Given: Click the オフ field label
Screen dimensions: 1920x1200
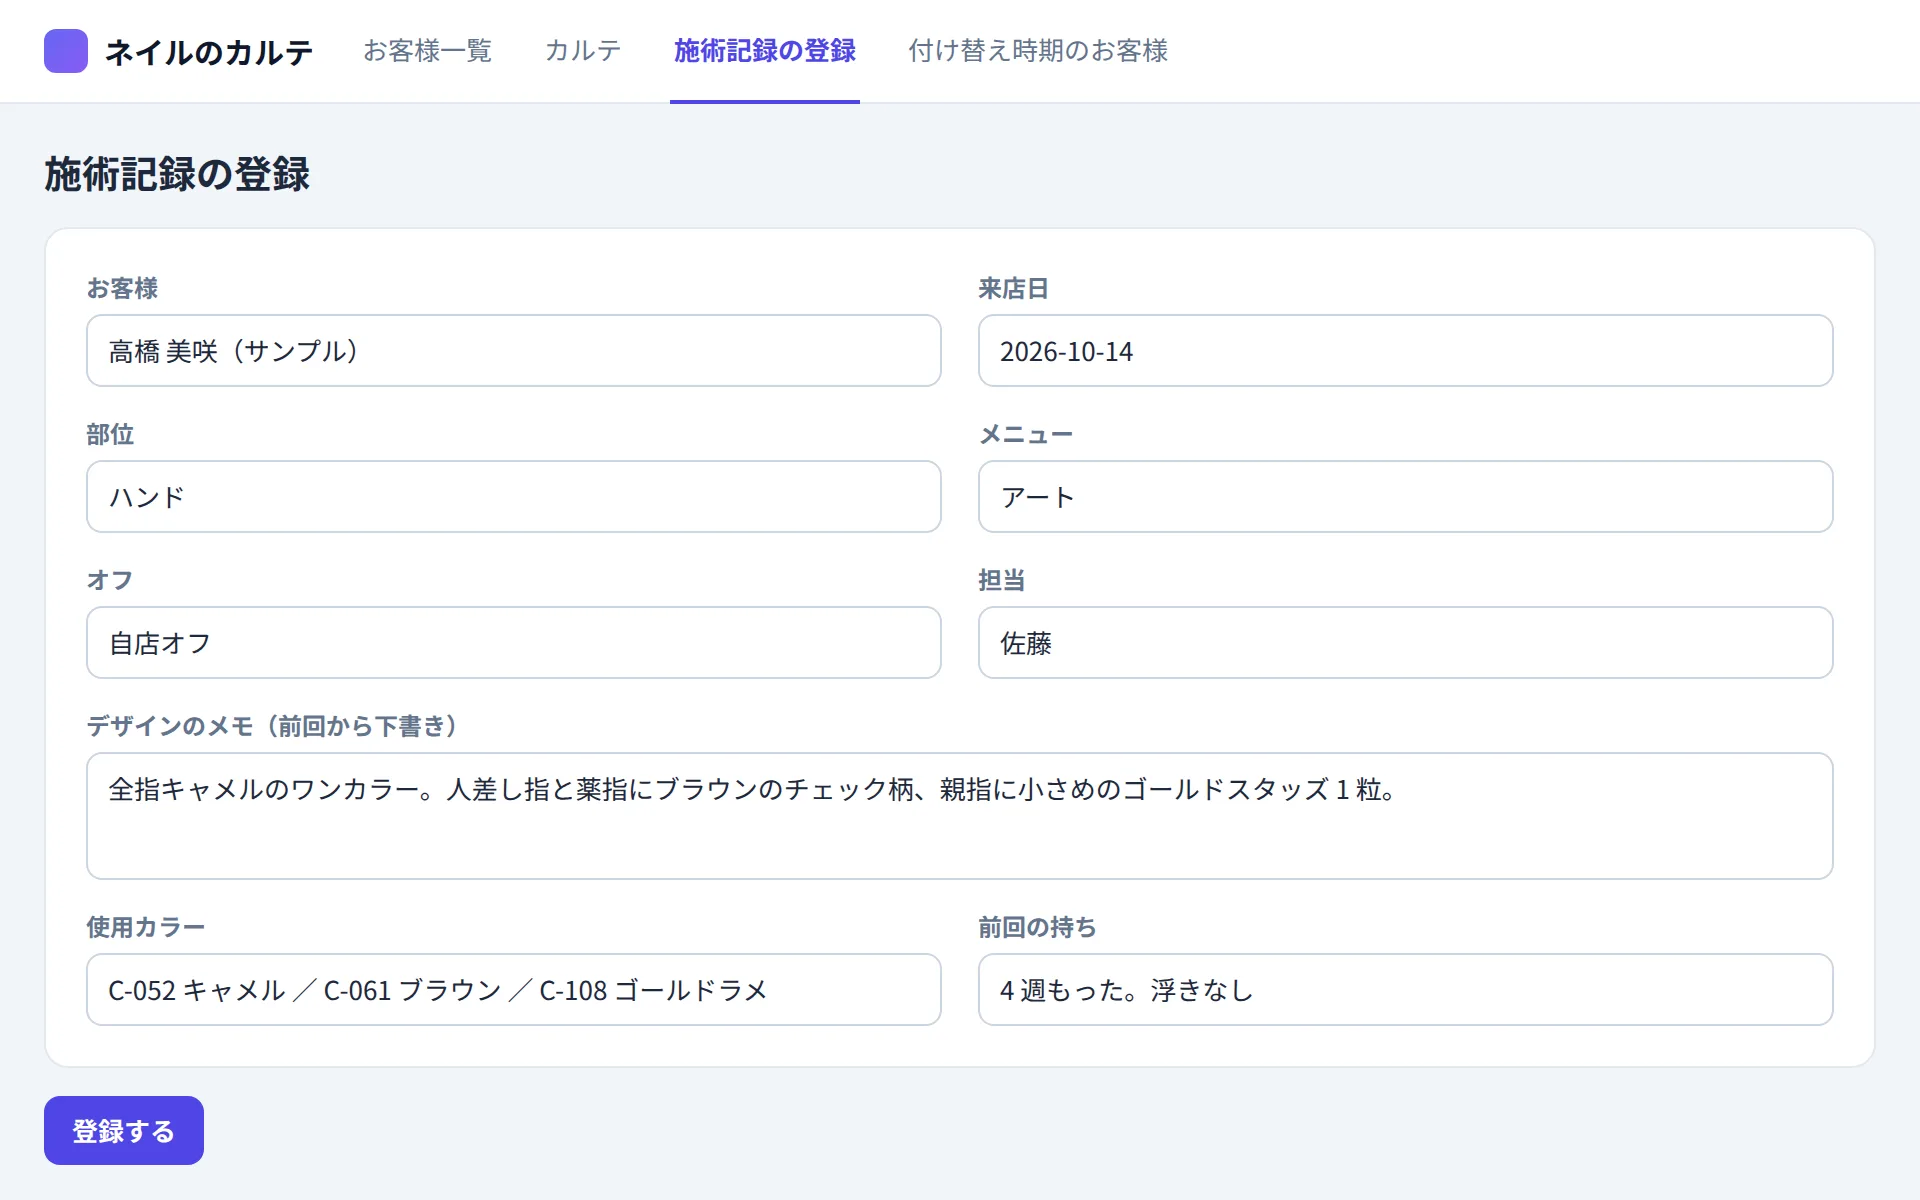Looking at the screenshot, I should 110,581.
